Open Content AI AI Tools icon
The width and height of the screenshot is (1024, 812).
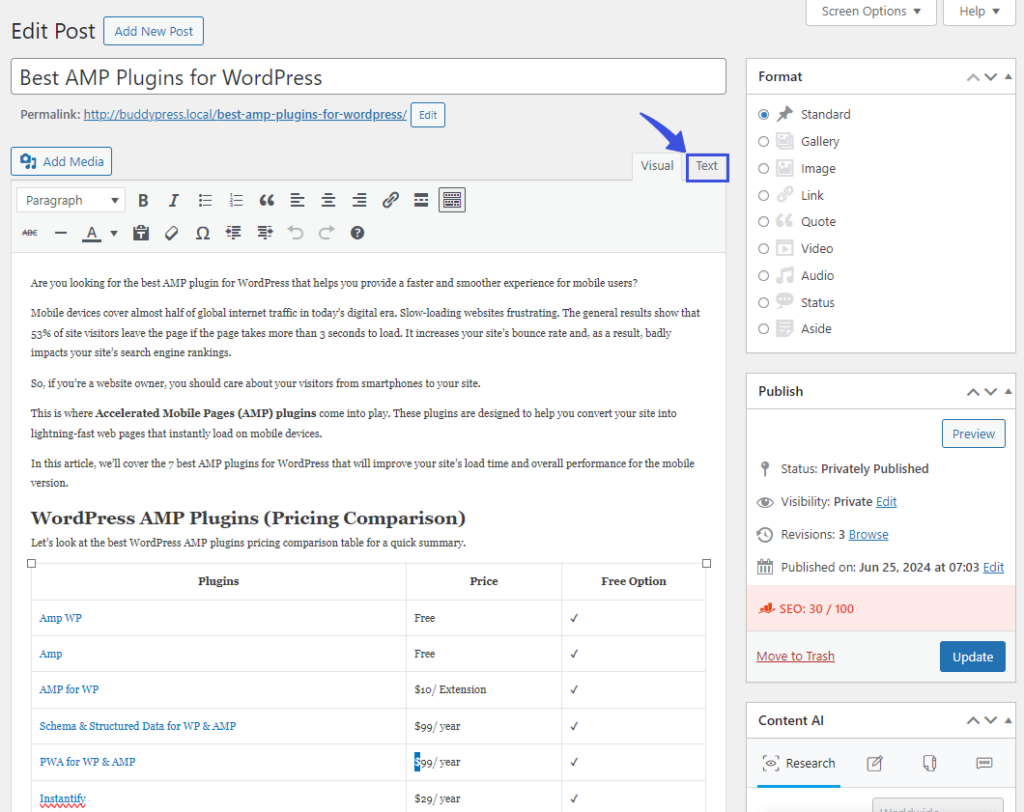pyautogui.click(x=929, y=763)
